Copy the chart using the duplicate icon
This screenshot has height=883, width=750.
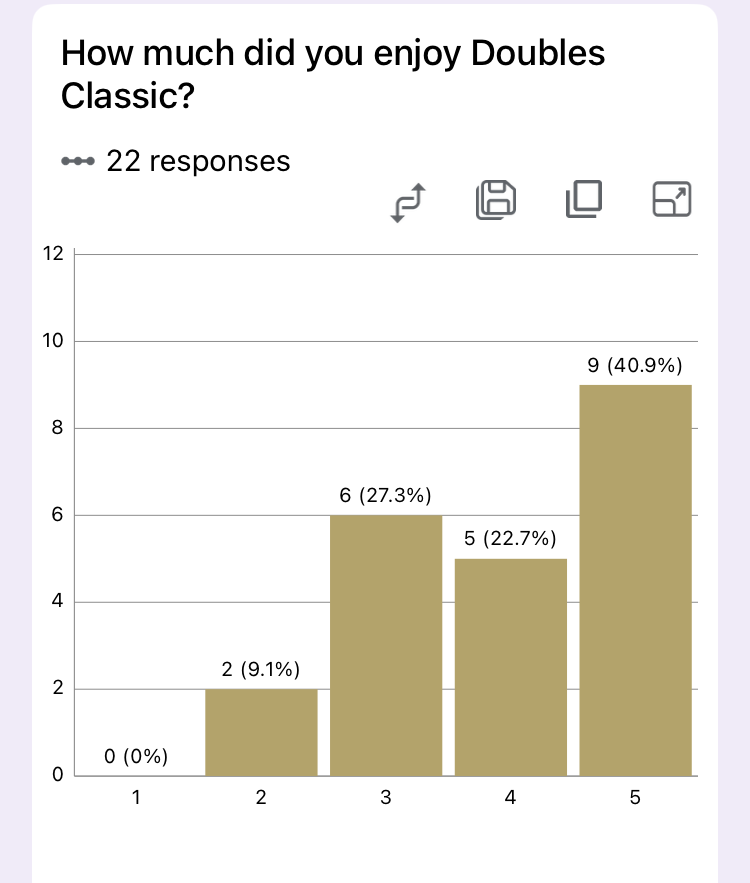(x=584, y=199)
